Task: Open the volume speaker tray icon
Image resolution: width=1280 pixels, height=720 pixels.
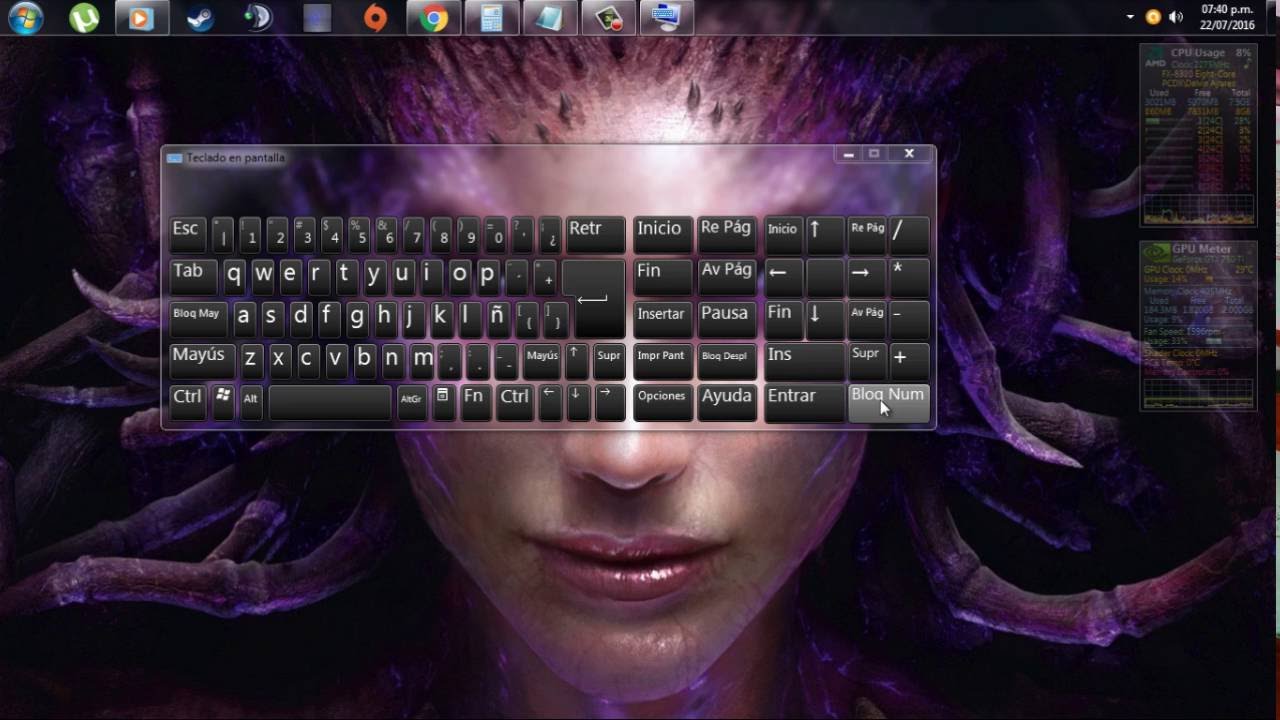Action: tap(1176, 17)
